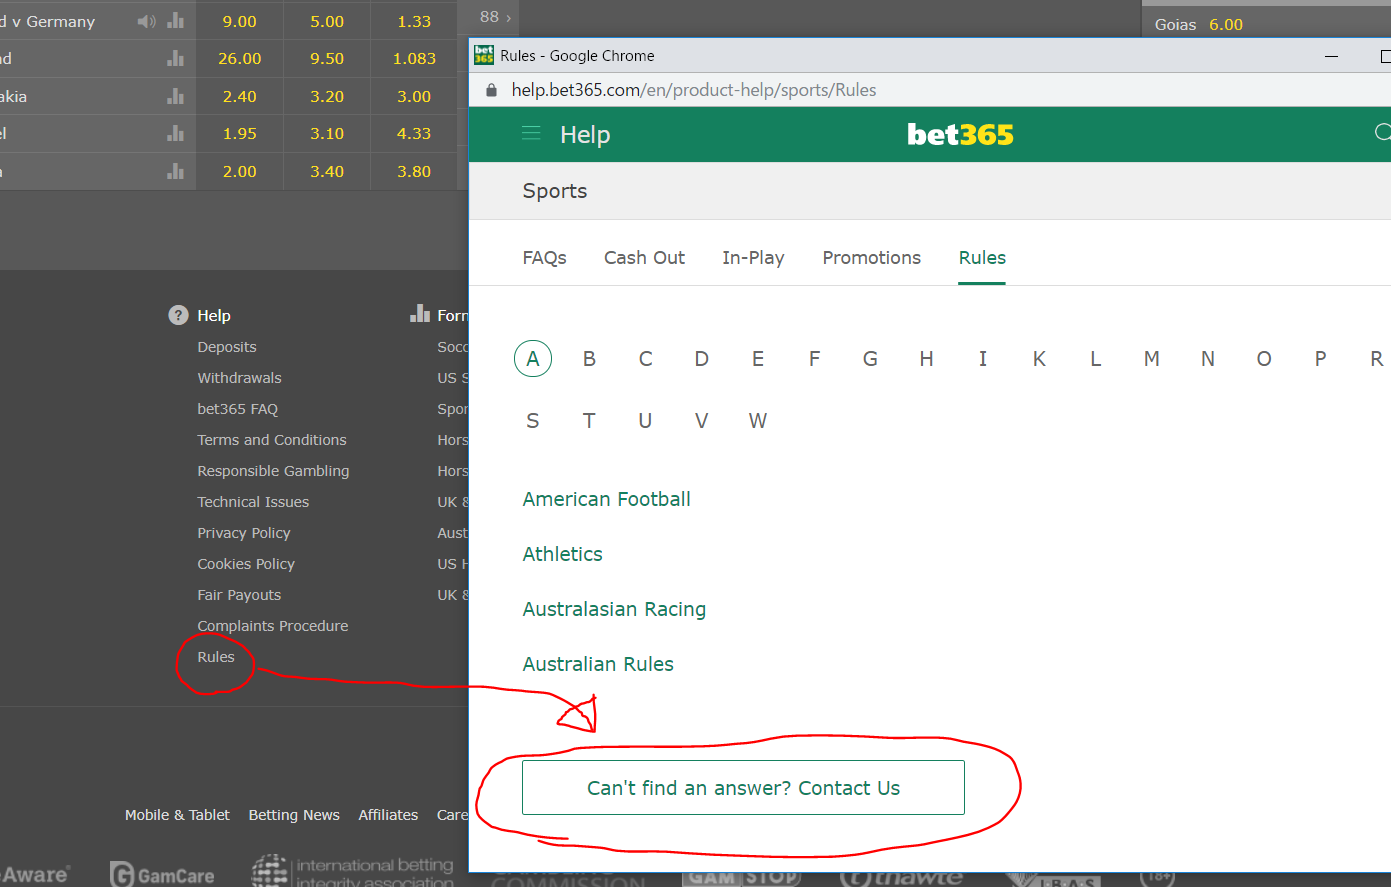Open Complaints Procedure footer link
The image size is (1391, 887).
[x=273, y=626]
